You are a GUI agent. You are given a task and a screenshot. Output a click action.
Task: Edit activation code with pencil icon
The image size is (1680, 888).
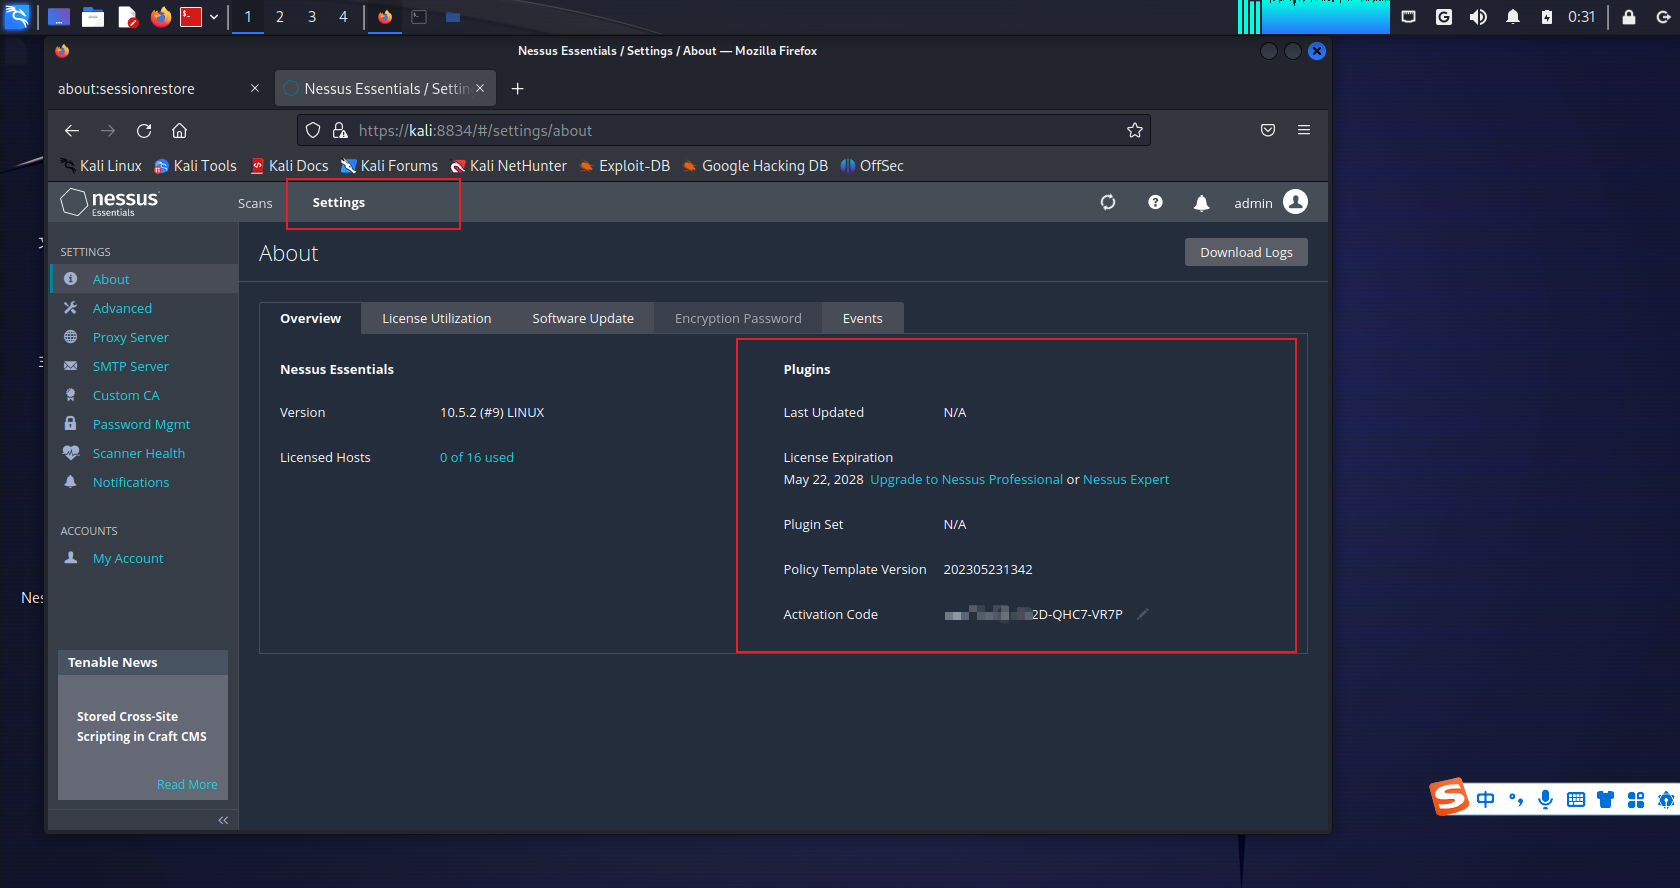click(1143, 614)
